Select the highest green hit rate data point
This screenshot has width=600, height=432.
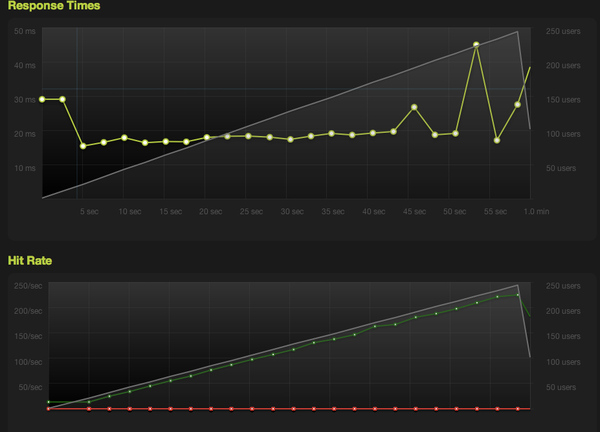tap(518, 295)
